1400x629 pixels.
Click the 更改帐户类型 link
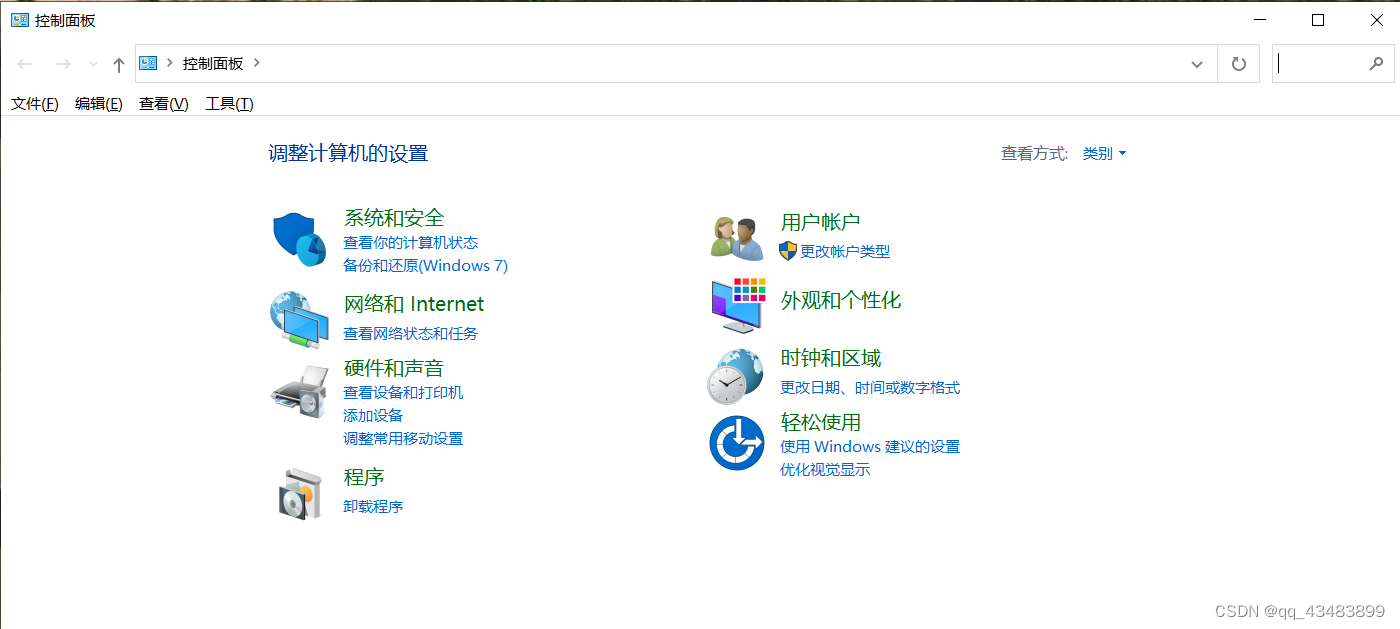pyautogui.click(x=844, y=252)
